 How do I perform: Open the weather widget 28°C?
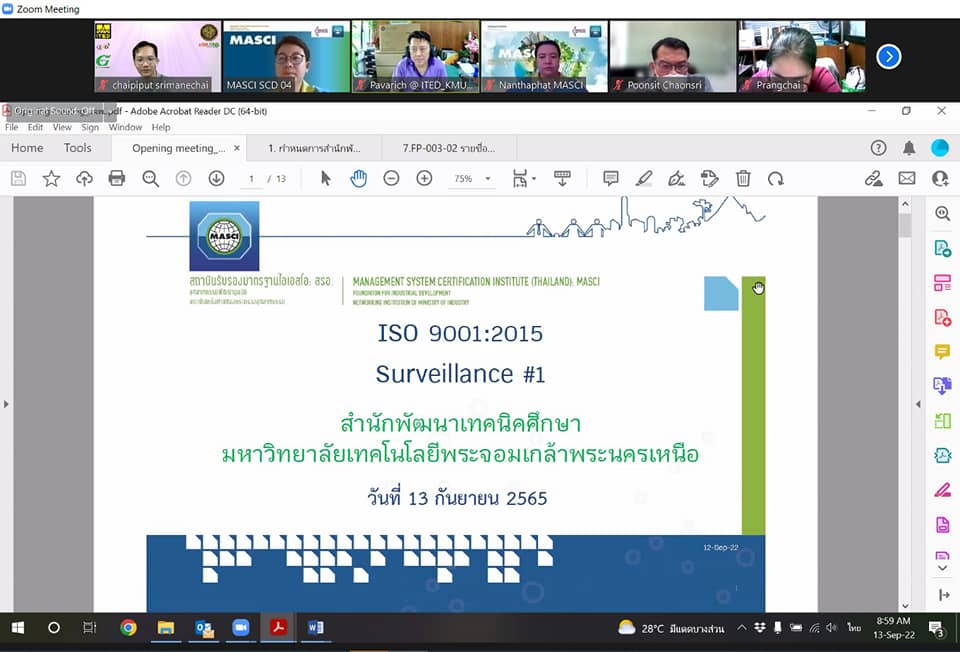pyautogui.click(x=671, y=628)
